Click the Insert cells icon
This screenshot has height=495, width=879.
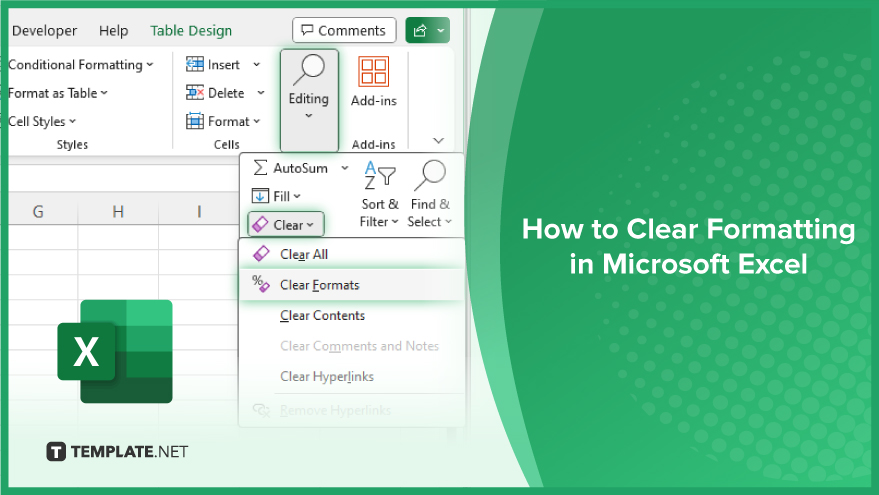tap(195, 64)
